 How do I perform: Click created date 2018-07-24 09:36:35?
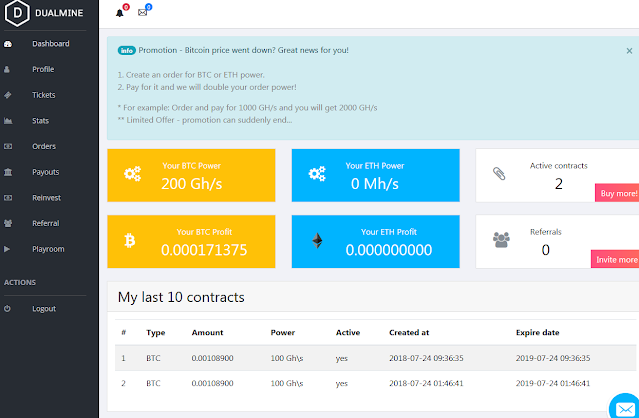426,358
